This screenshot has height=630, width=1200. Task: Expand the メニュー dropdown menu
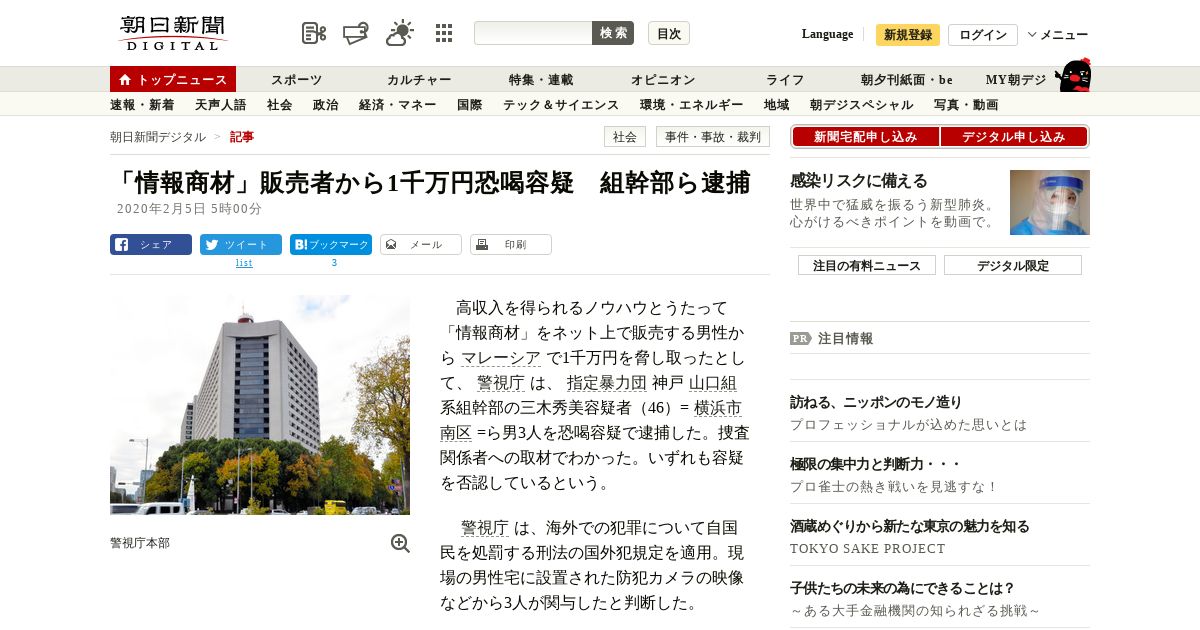click(1058, 35)
